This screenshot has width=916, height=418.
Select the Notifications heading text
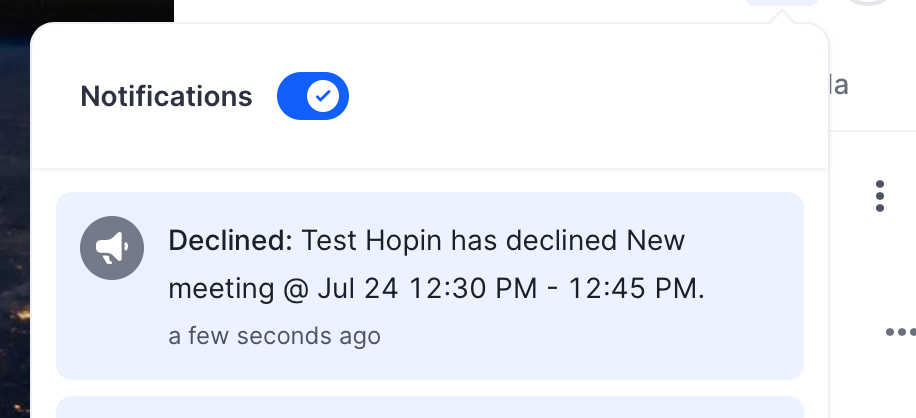click(x=166, y=96)
